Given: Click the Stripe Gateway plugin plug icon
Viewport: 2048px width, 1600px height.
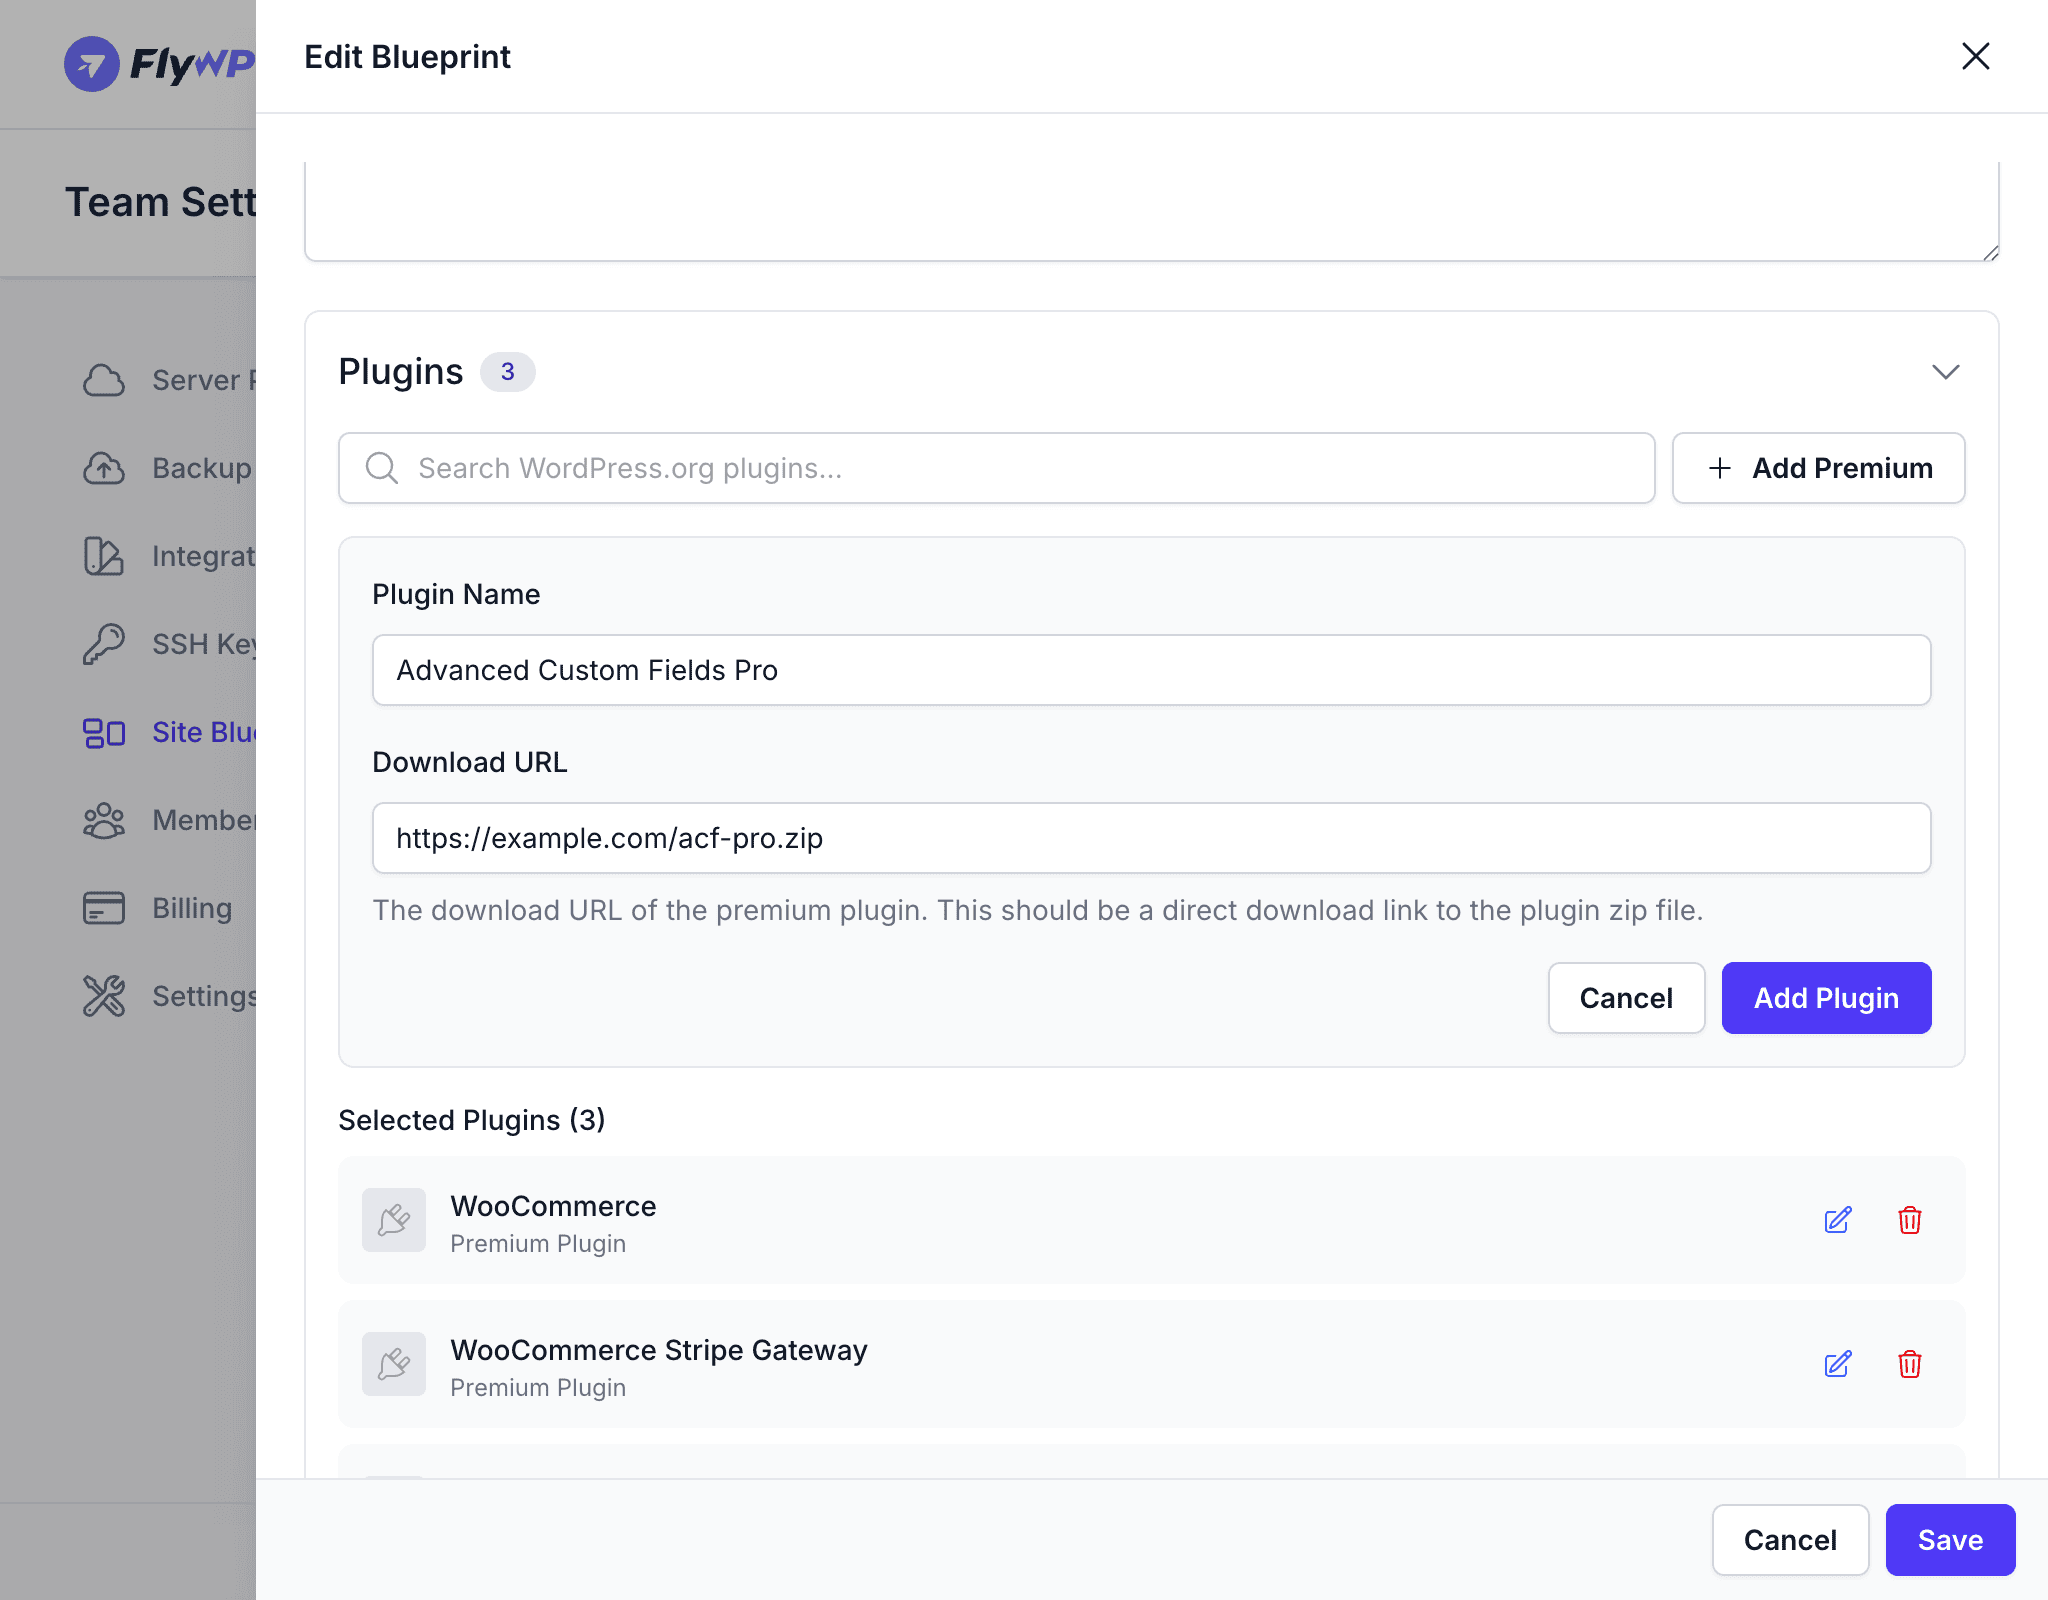Looking at the screenshot, I should pyautogui.click(x=394, y=1364).
